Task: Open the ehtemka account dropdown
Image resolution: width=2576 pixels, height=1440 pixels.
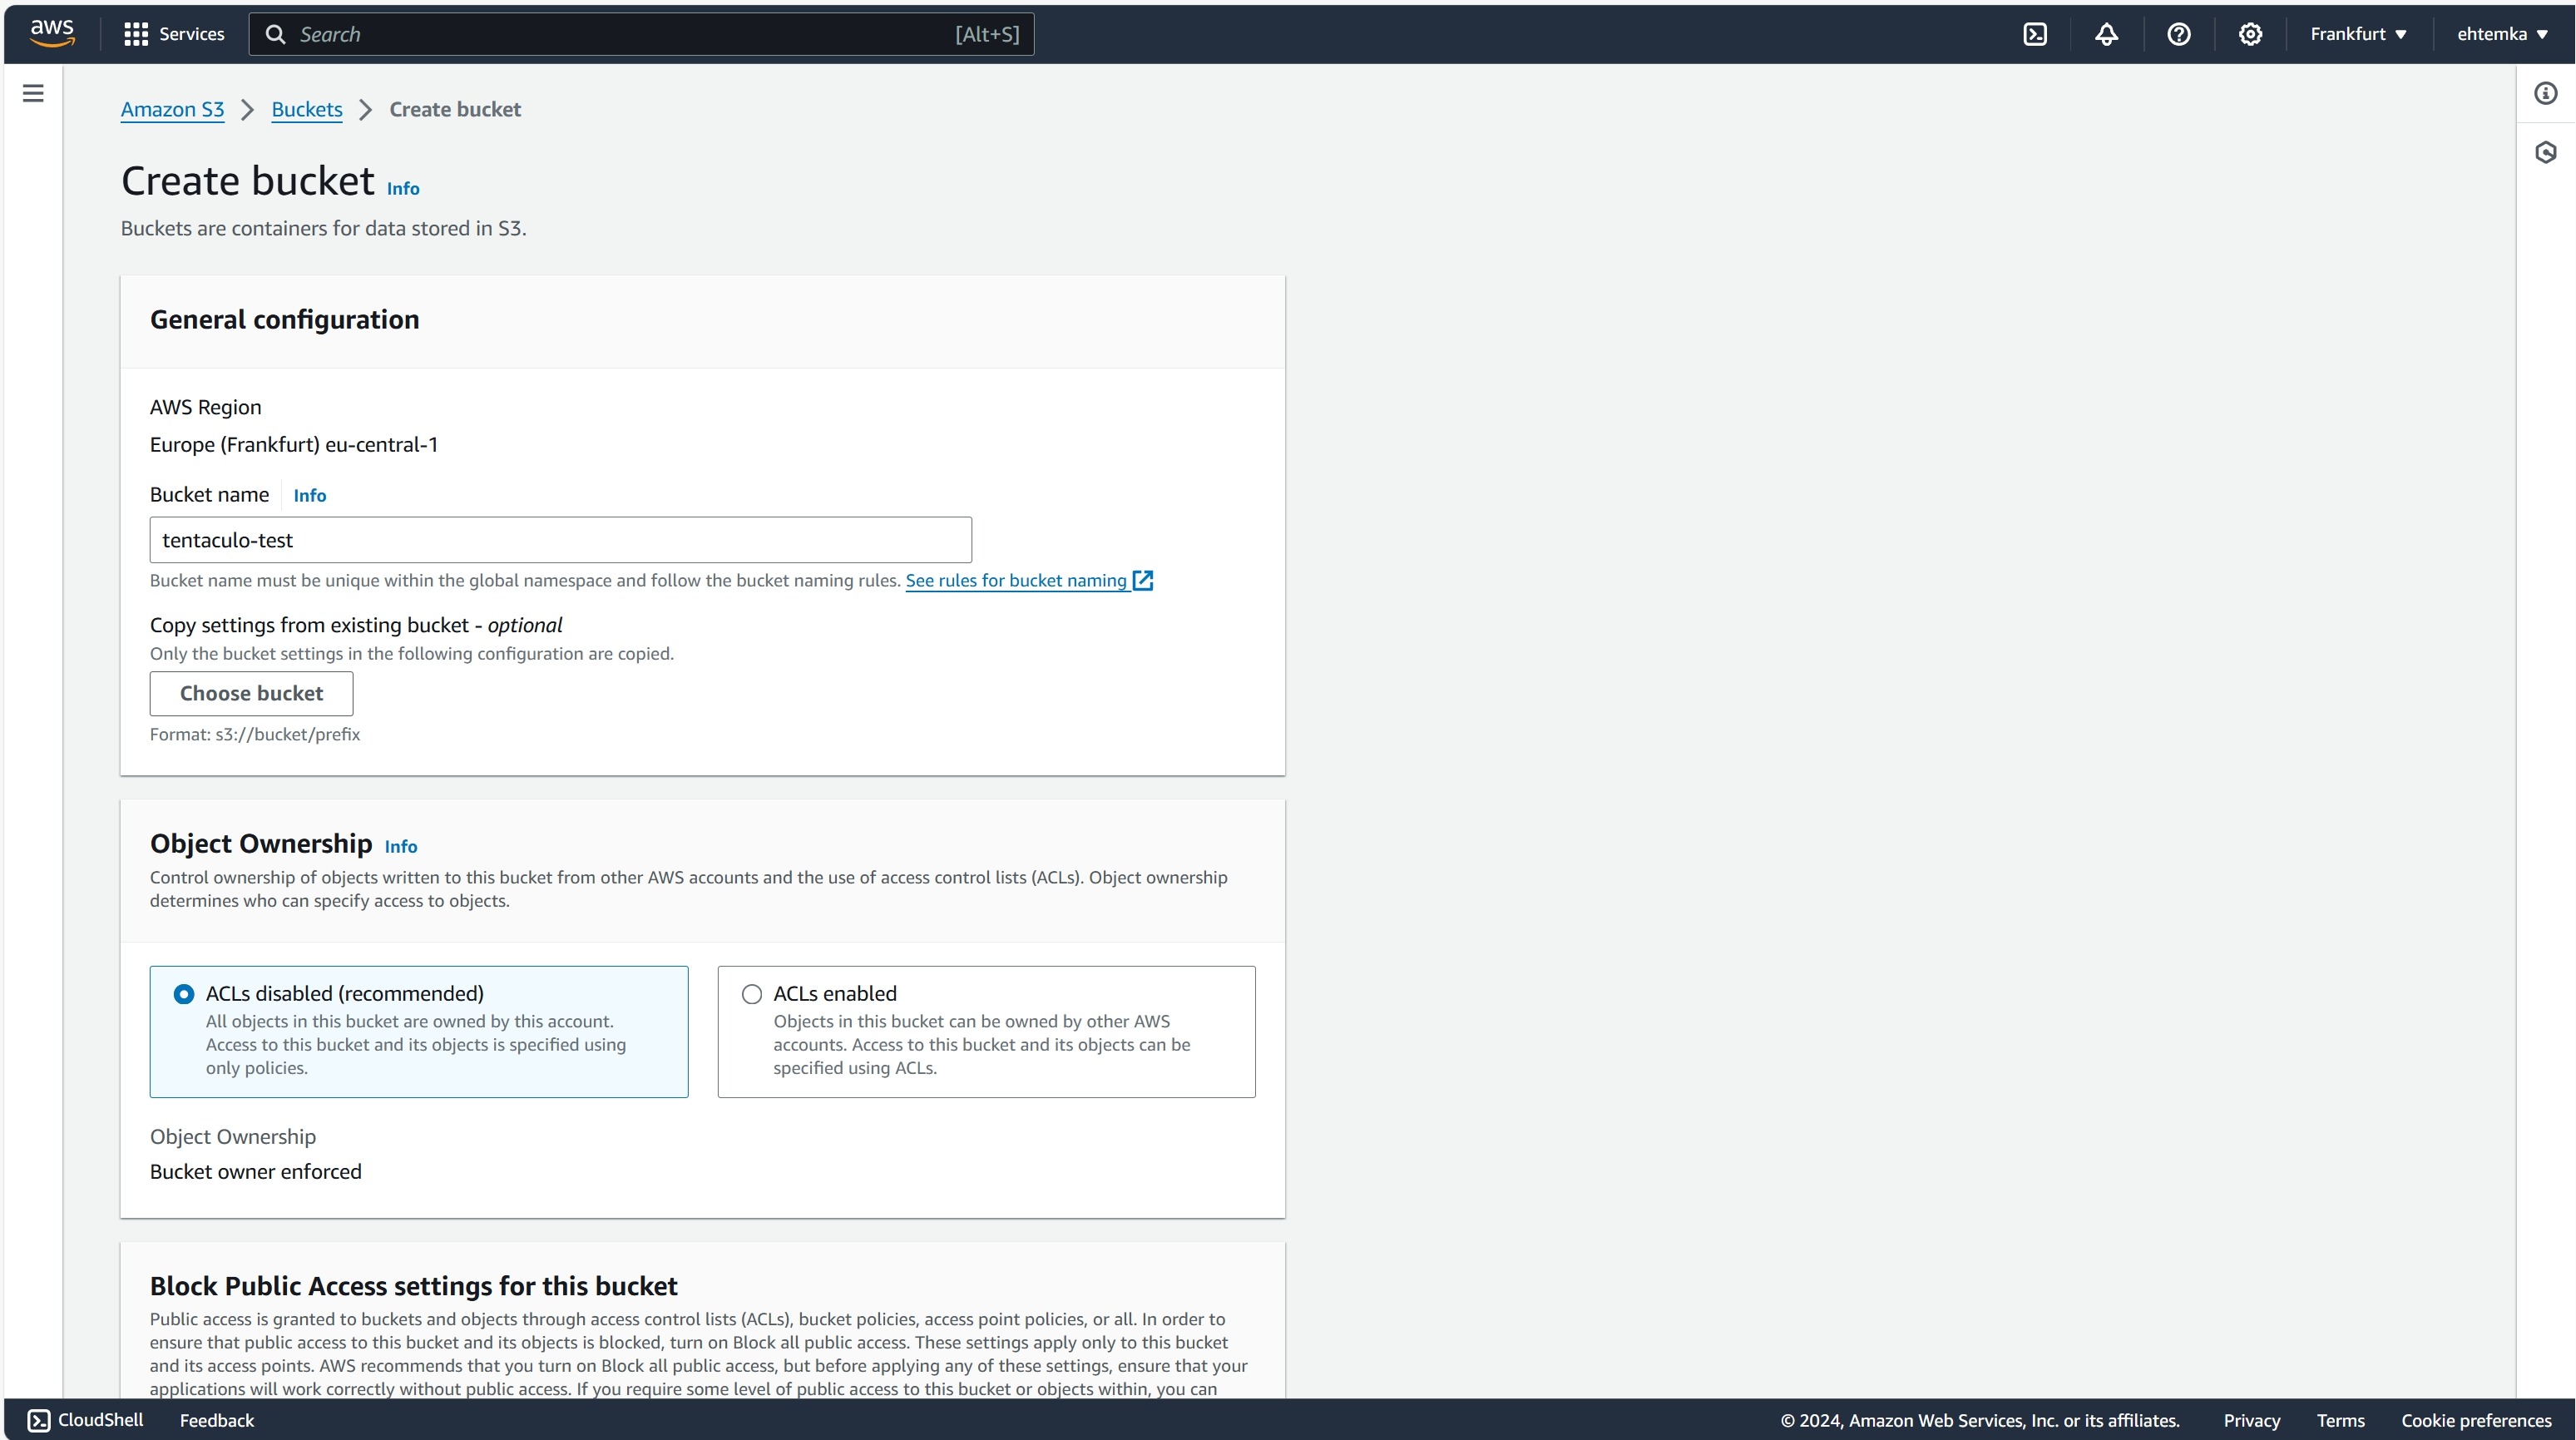Action: [x=2502, y=34]
